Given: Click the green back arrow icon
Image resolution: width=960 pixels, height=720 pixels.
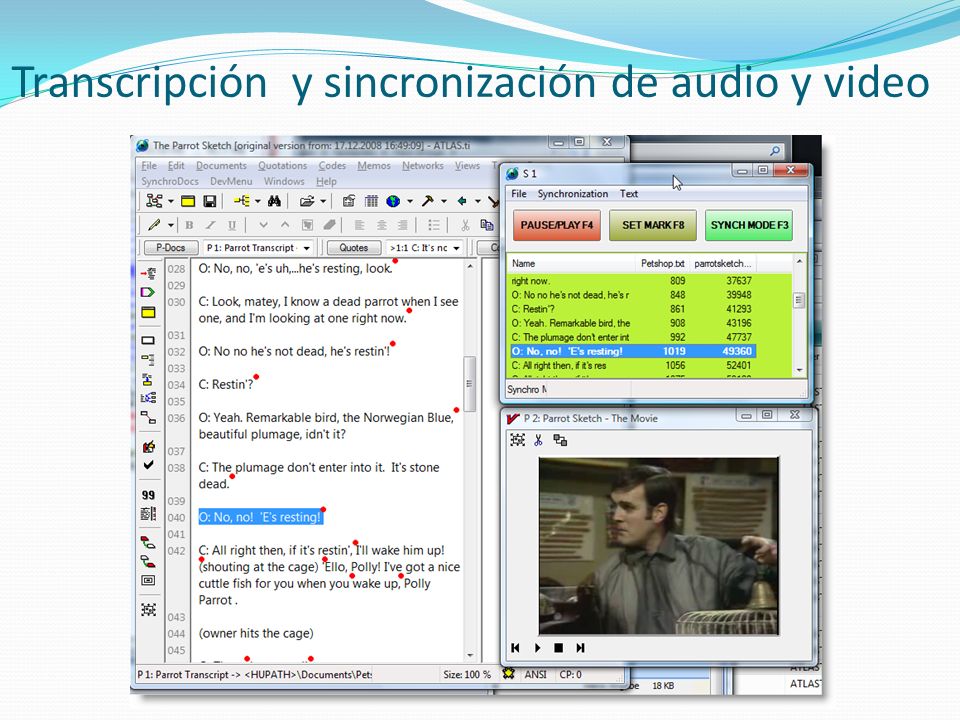Looking at the screenshot, I should 462,201.
